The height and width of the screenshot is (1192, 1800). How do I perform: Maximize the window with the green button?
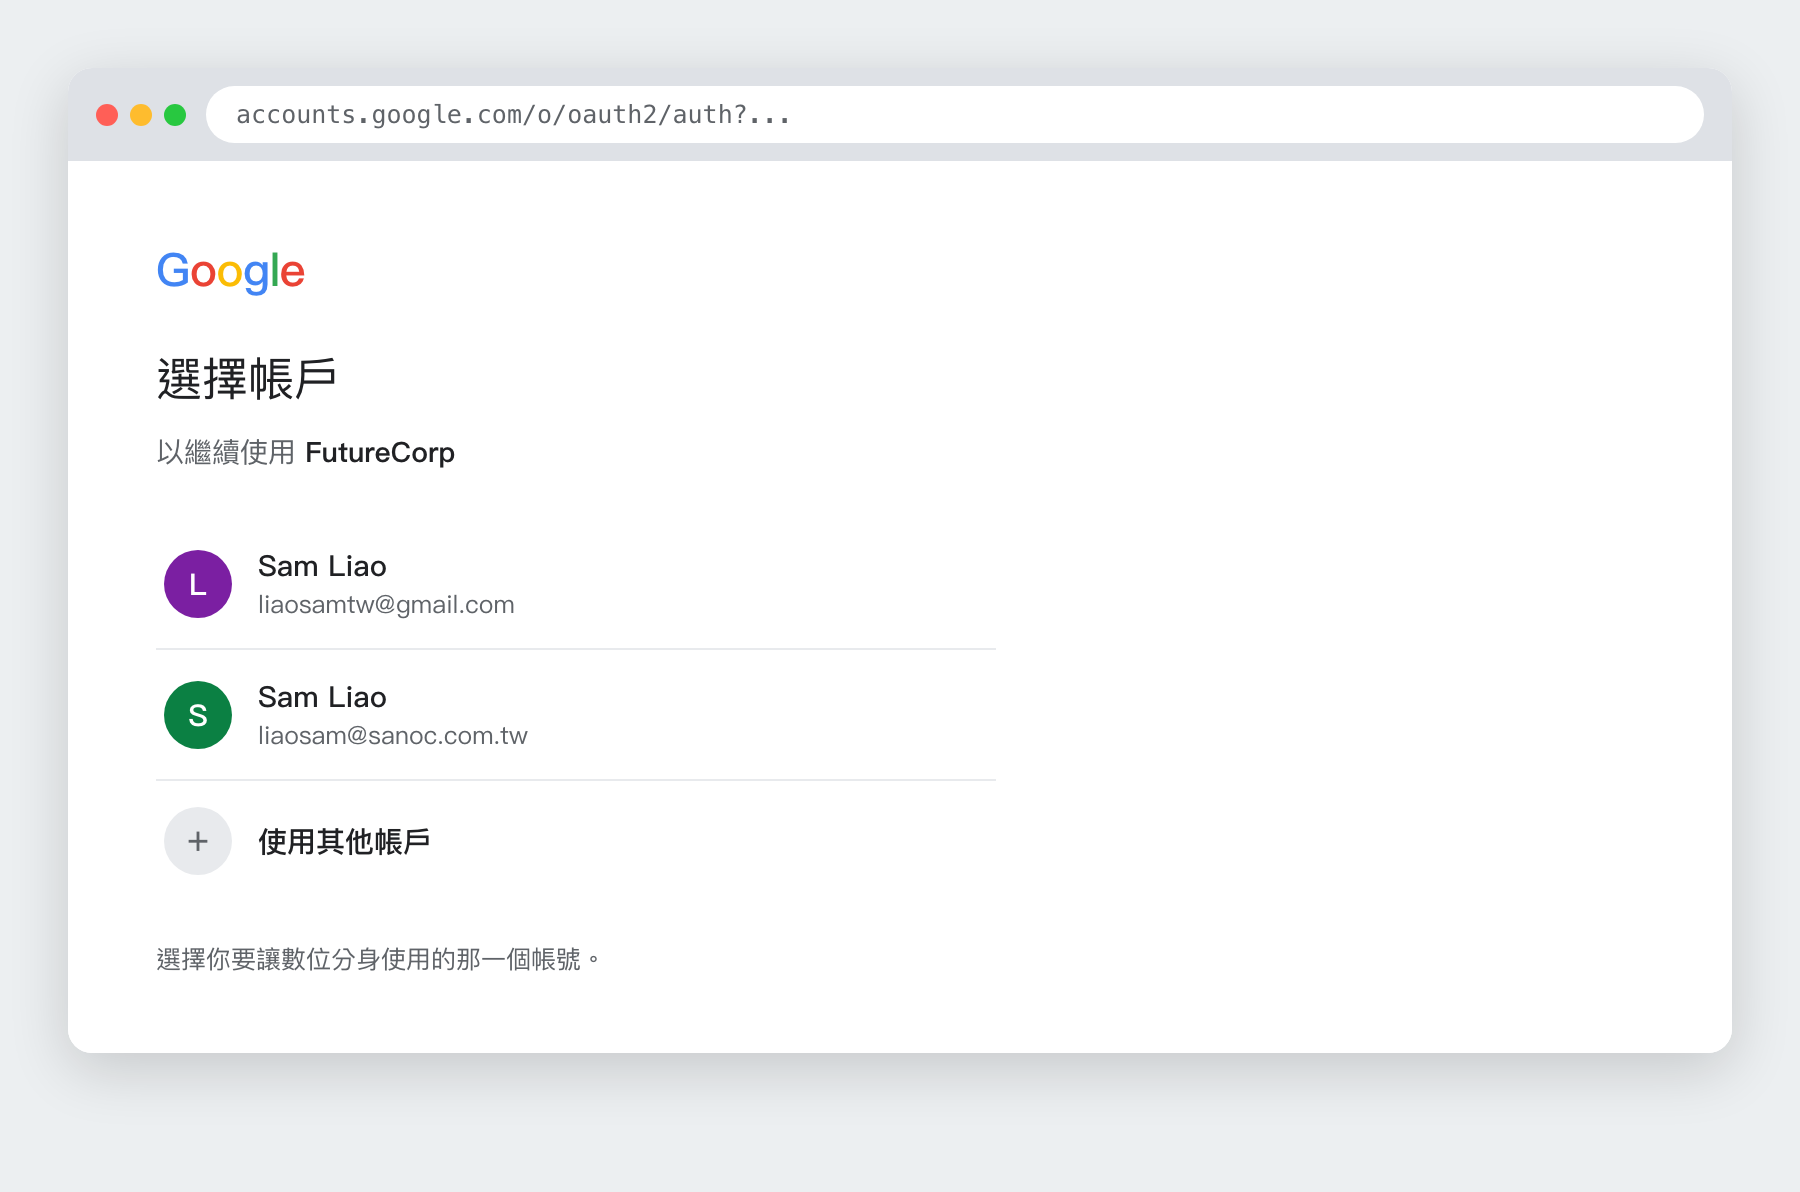pyautogui.click(x=175, y=115)
